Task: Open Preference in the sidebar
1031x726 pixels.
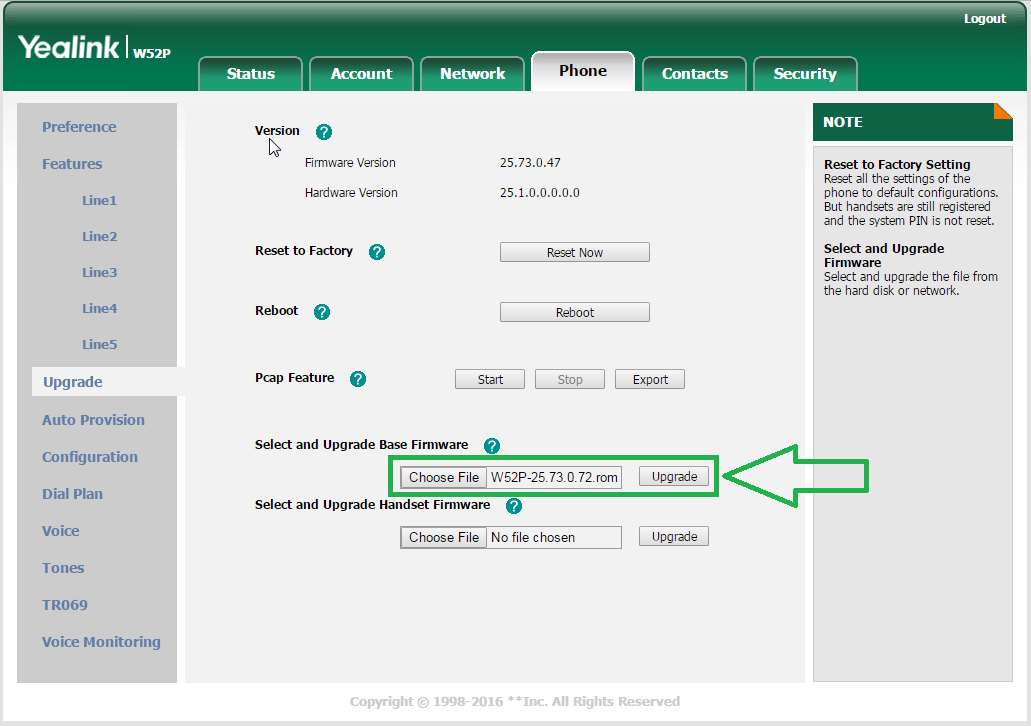Action: tap(79, 127)
